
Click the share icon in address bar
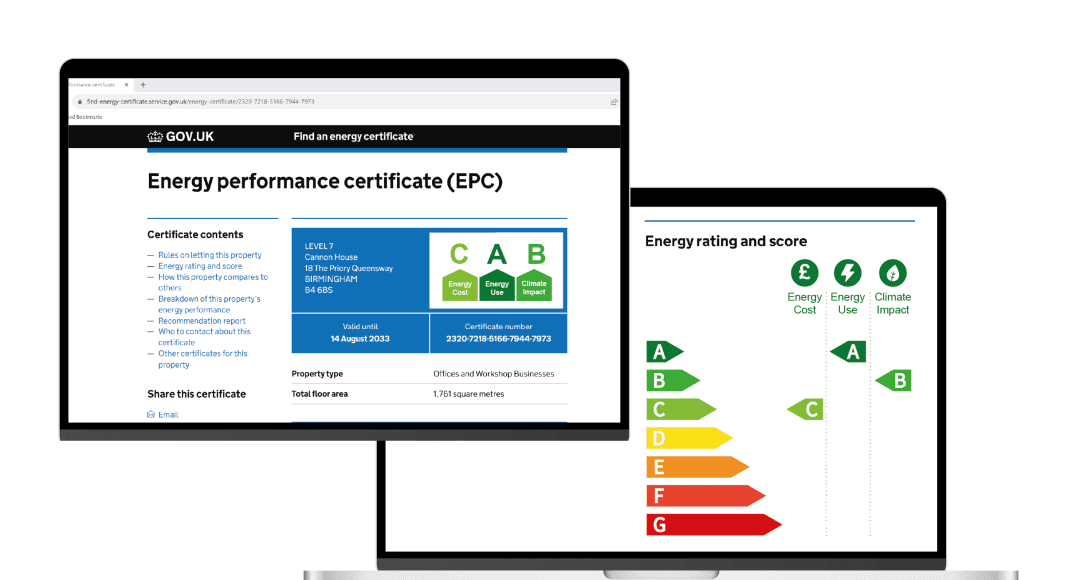(x=613, y=101)
